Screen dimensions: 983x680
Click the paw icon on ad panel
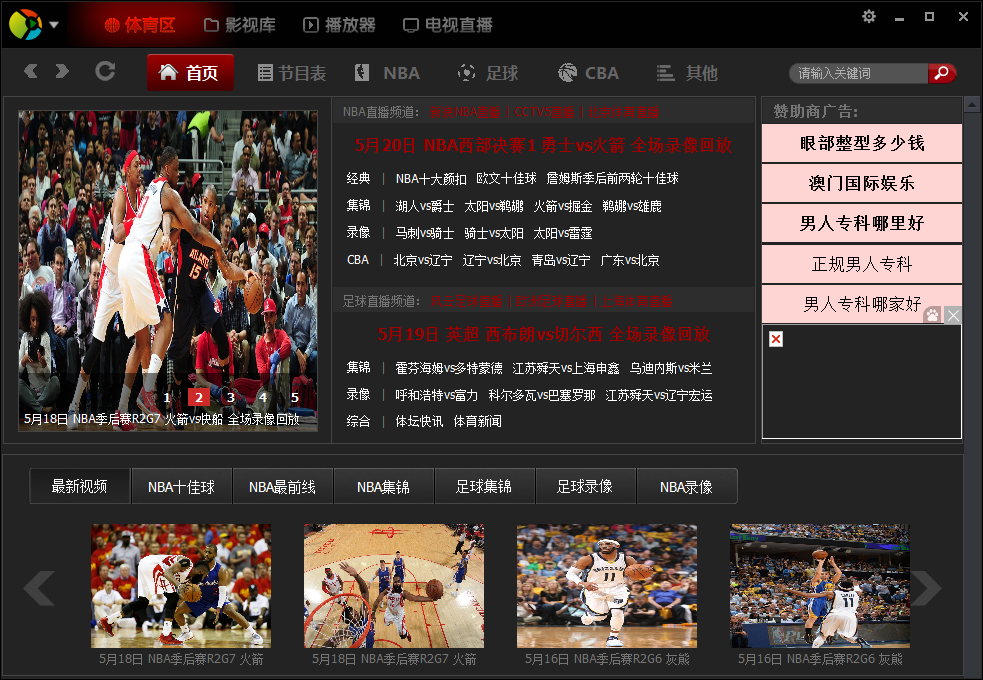click(x=932, y=315)
